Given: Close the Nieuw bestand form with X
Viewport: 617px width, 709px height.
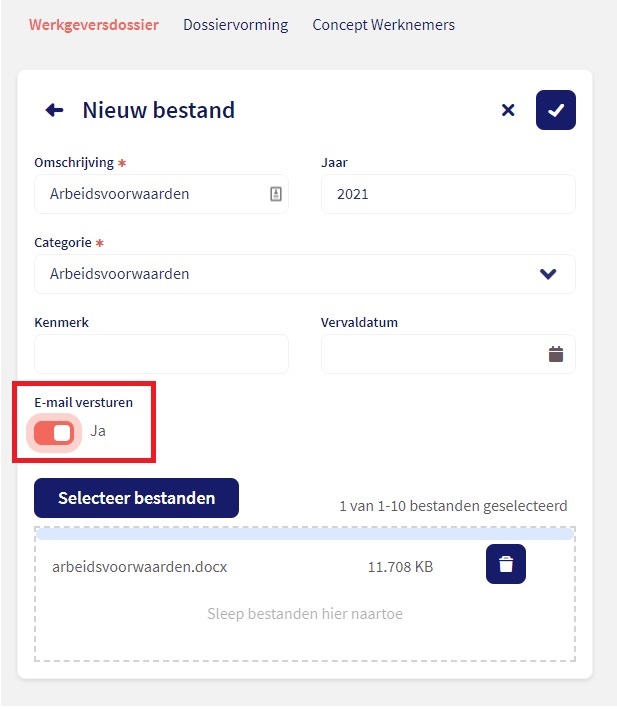Looking at the screenshot, I should (508, 110).
